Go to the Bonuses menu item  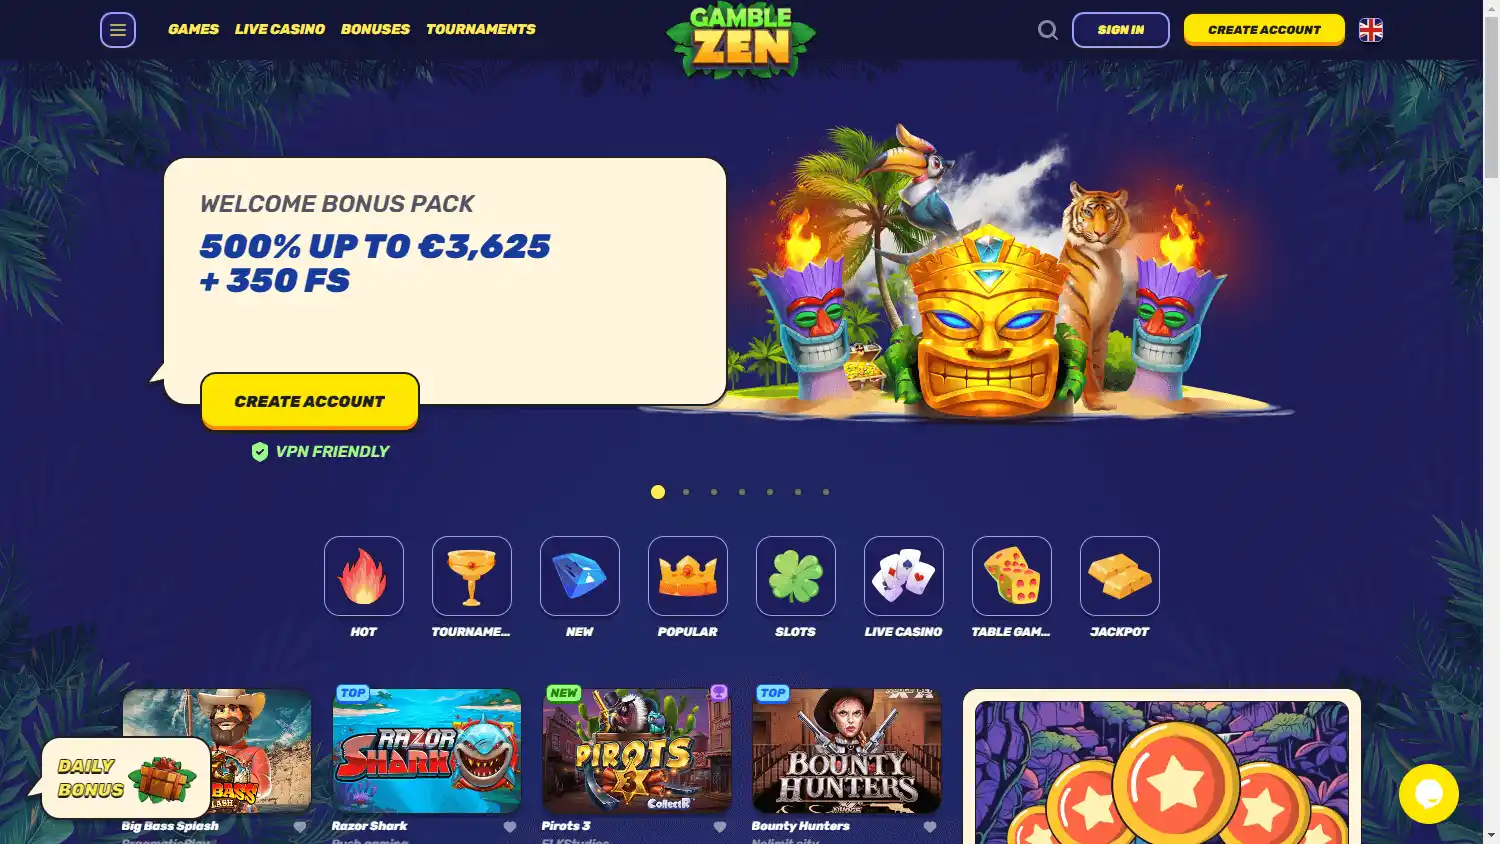[375, 29]
